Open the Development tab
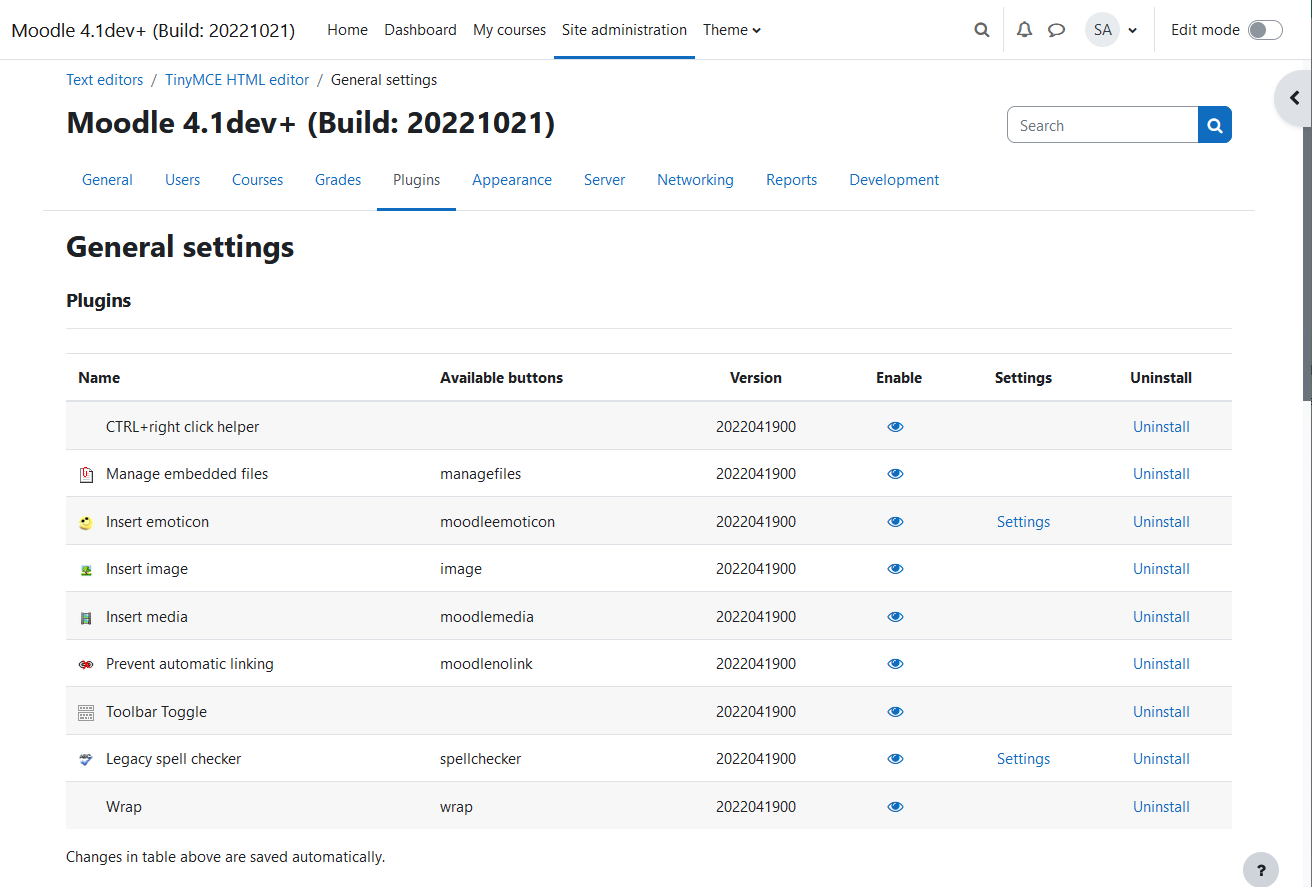Viewport: 1312px width, 887px height. click(x=894, y=180)
